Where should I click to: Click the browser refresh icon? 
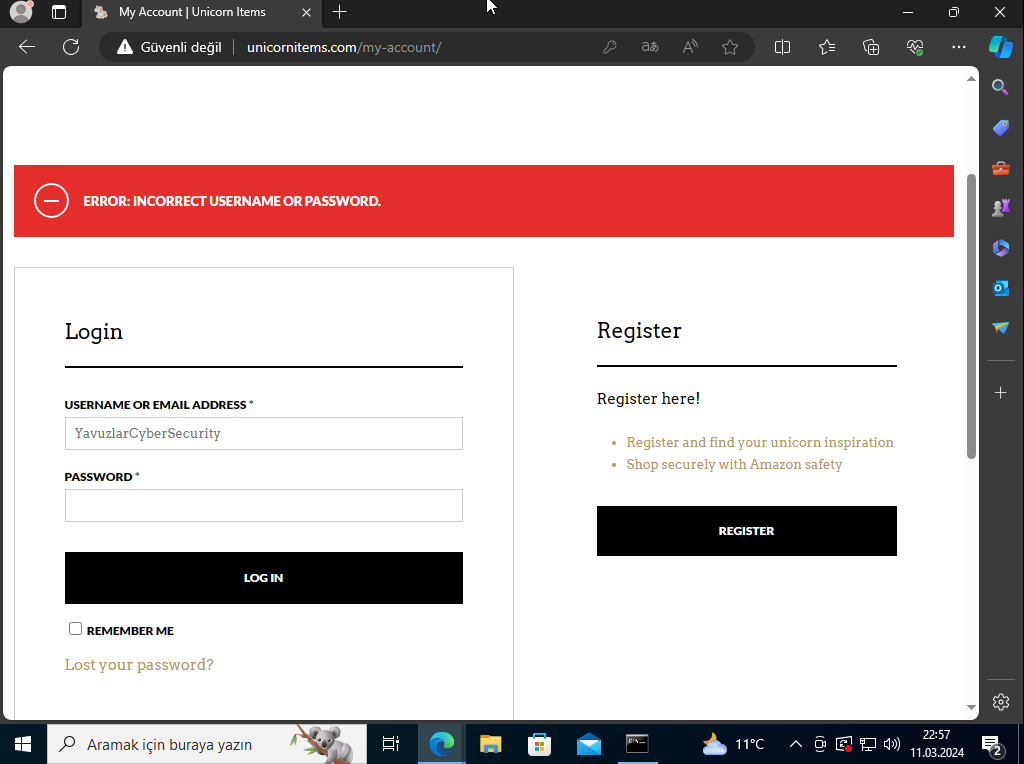click(71, 47)
